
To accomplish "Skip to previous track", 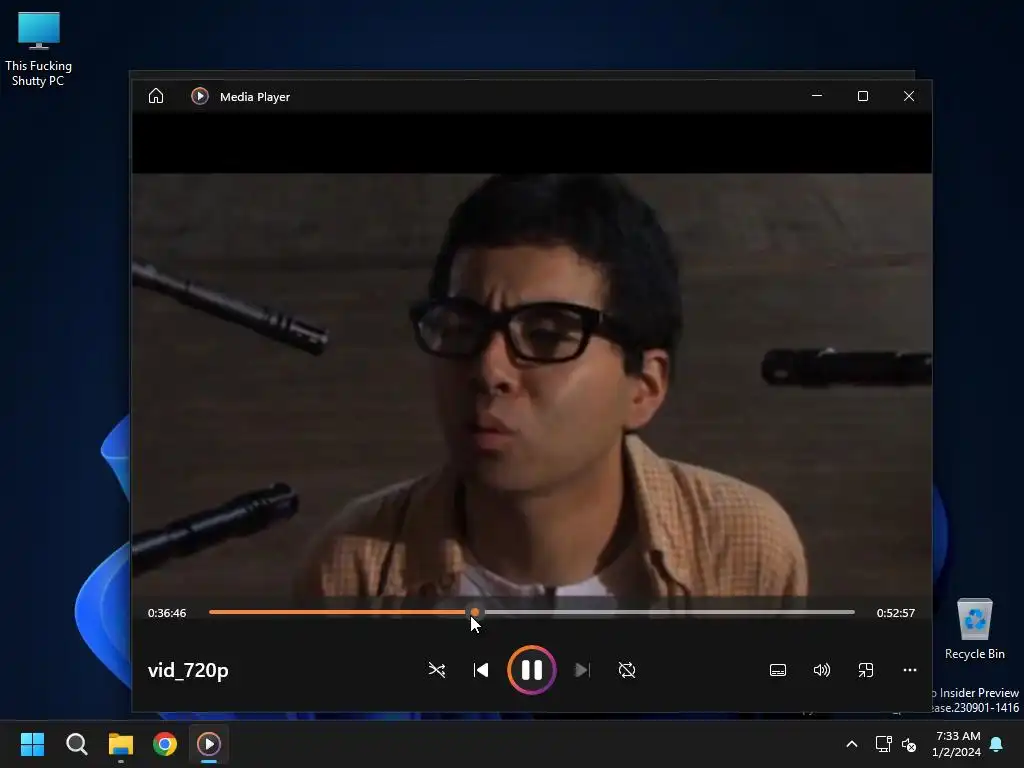I will coord(481,670).
